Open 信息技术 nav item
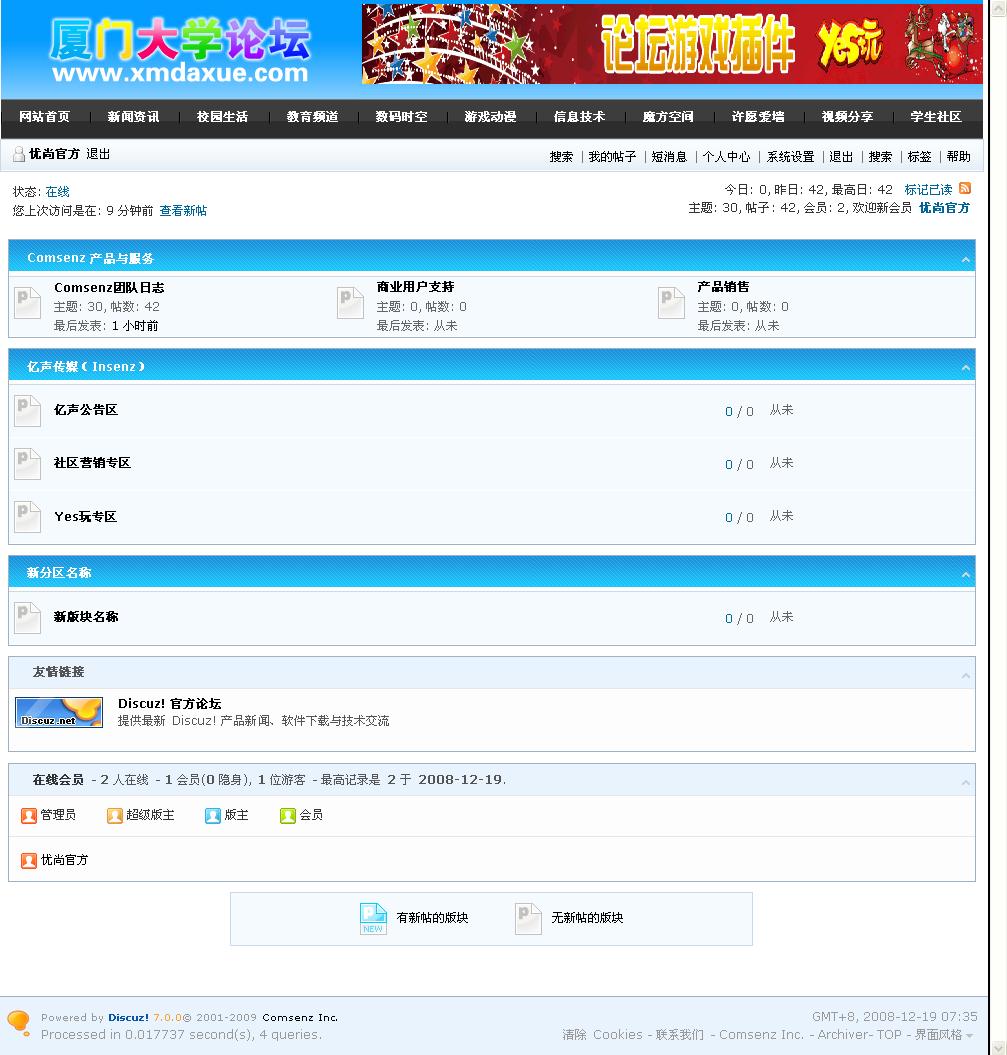1007x1055 pixels. (579, 117)
